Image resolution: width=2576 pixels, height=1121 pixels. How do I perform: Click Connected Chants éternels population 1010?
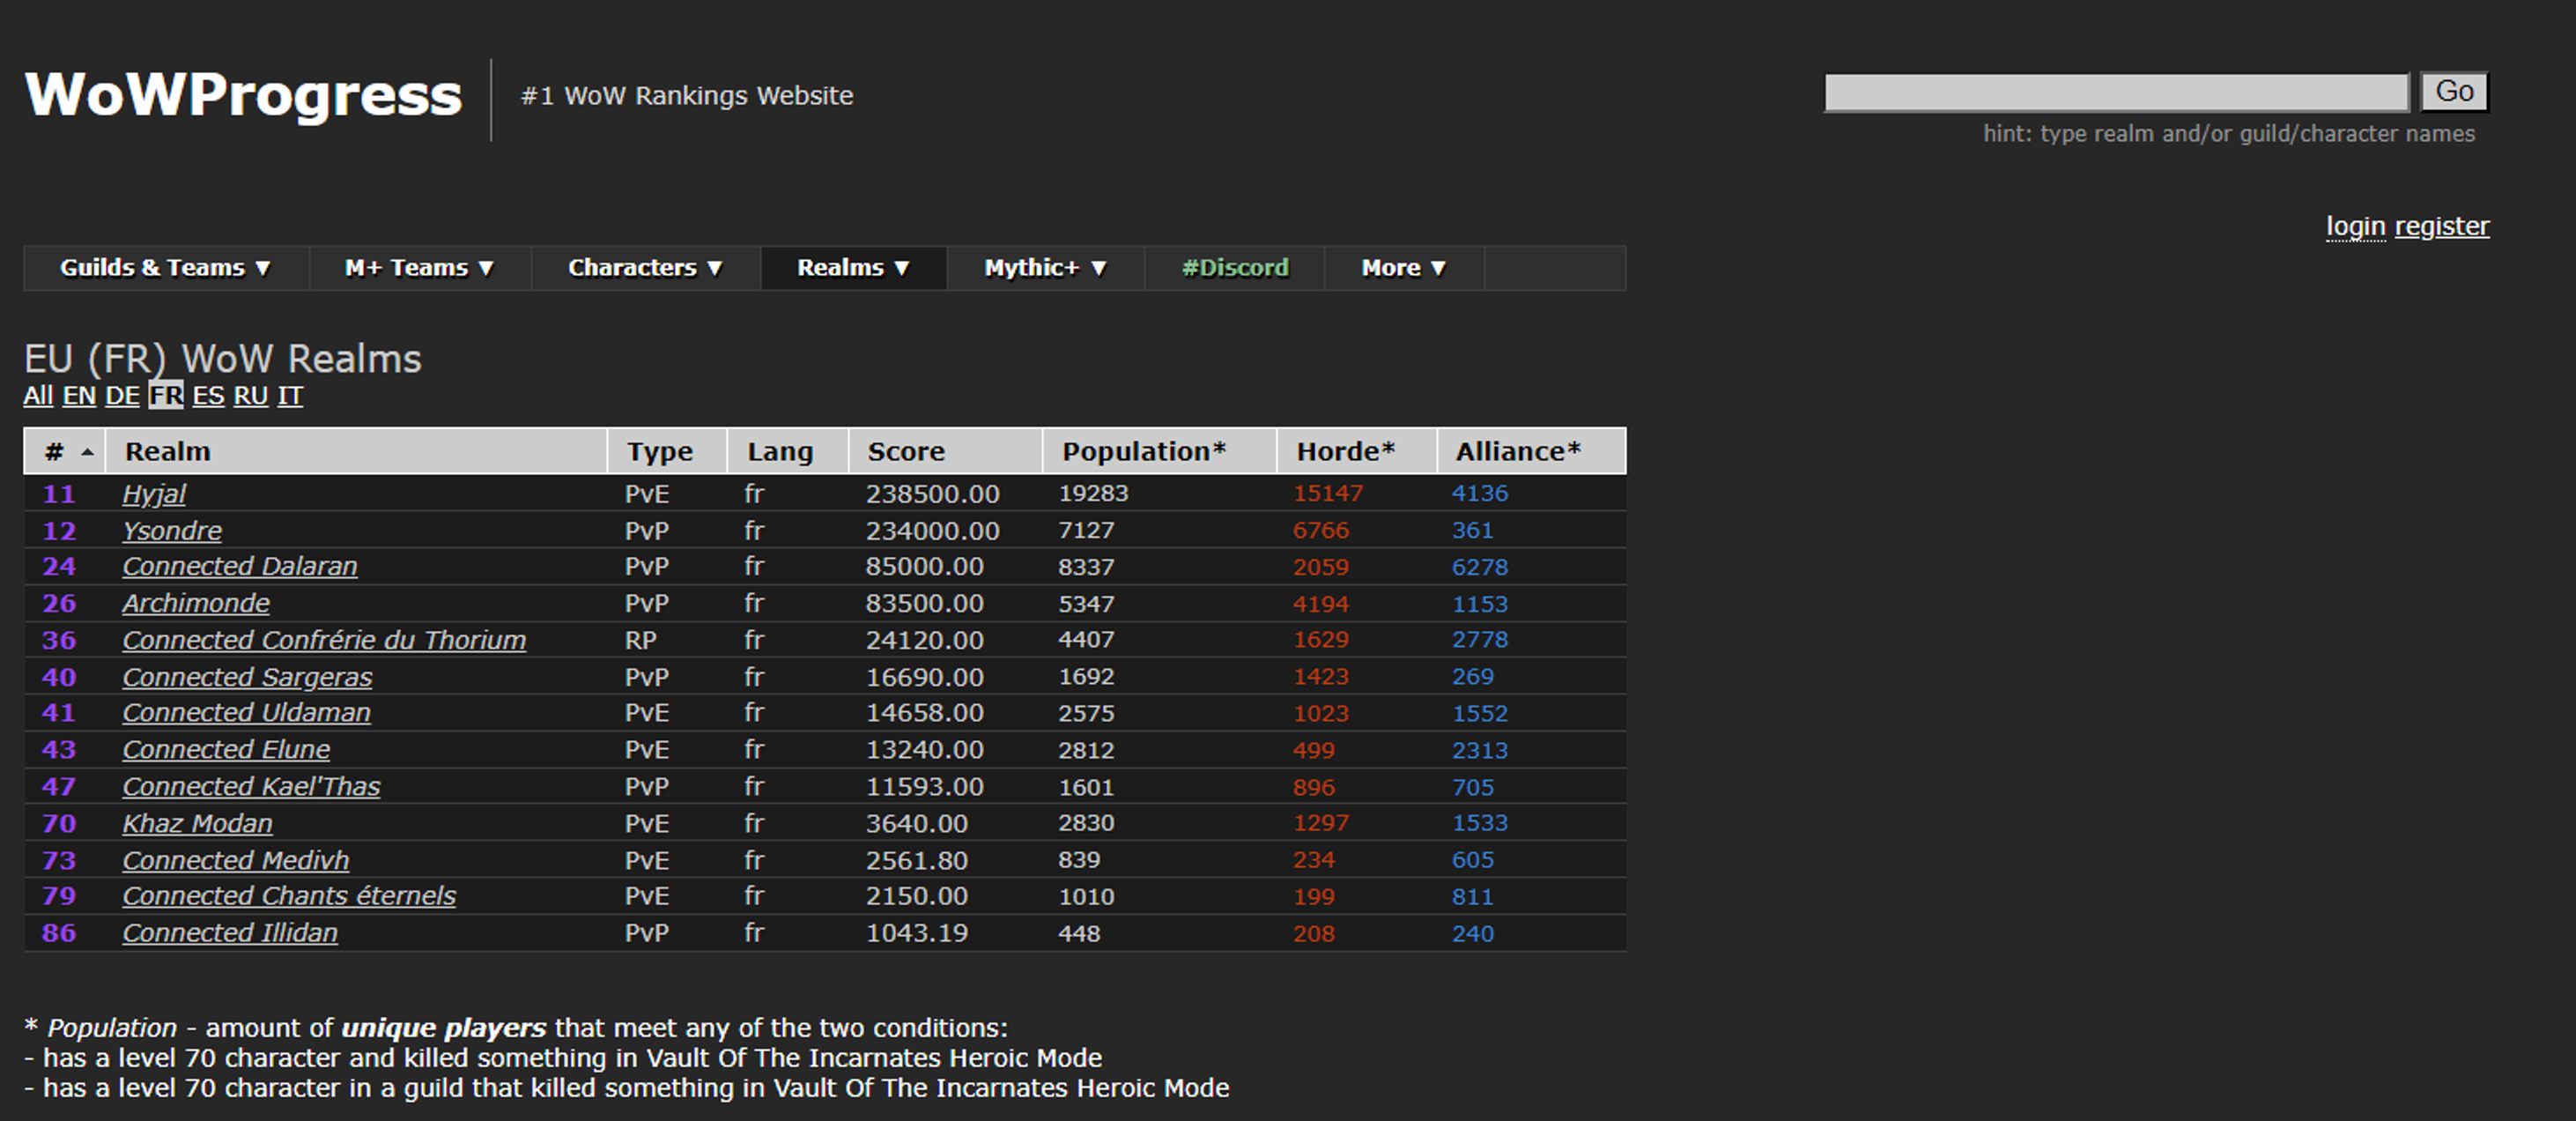pyautogui.click(x=1086, y=896)
